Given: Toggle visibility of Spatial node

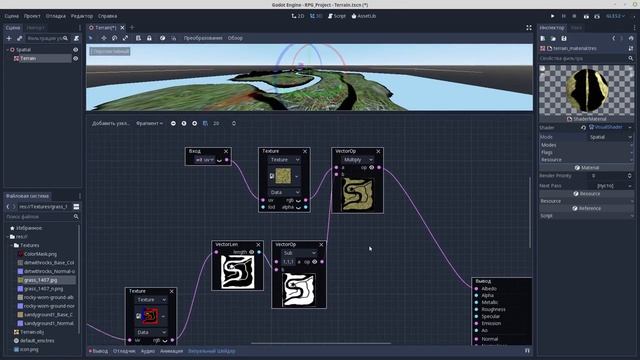Looking at the screenshot, I should (76, 50).
